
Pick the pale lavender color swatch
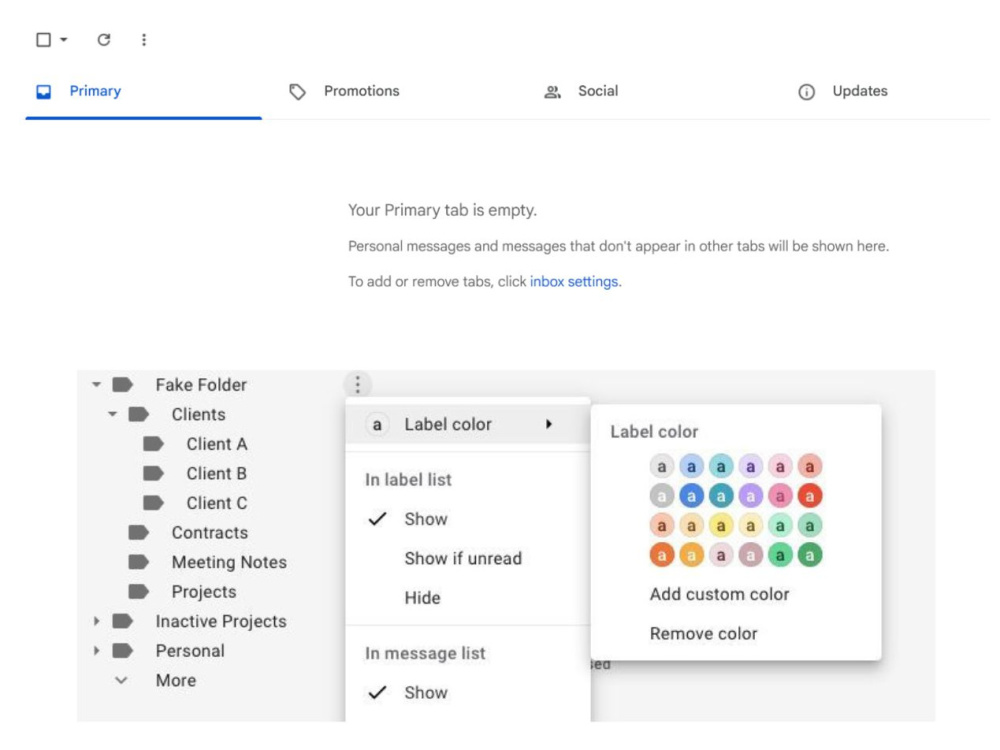tap(751, 467)
